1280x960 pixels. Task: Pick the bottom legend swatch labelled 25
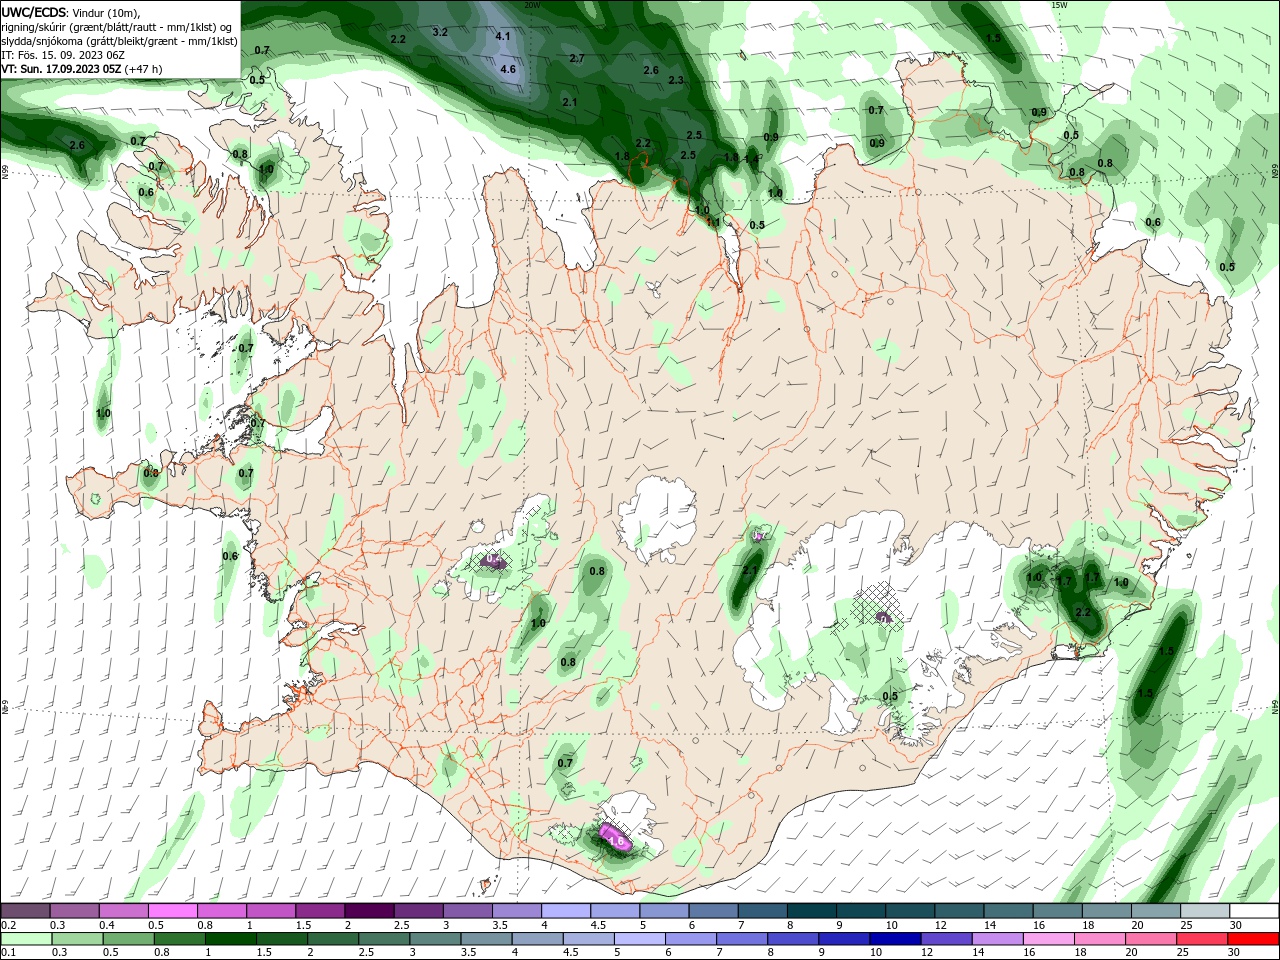point(1201,939)
